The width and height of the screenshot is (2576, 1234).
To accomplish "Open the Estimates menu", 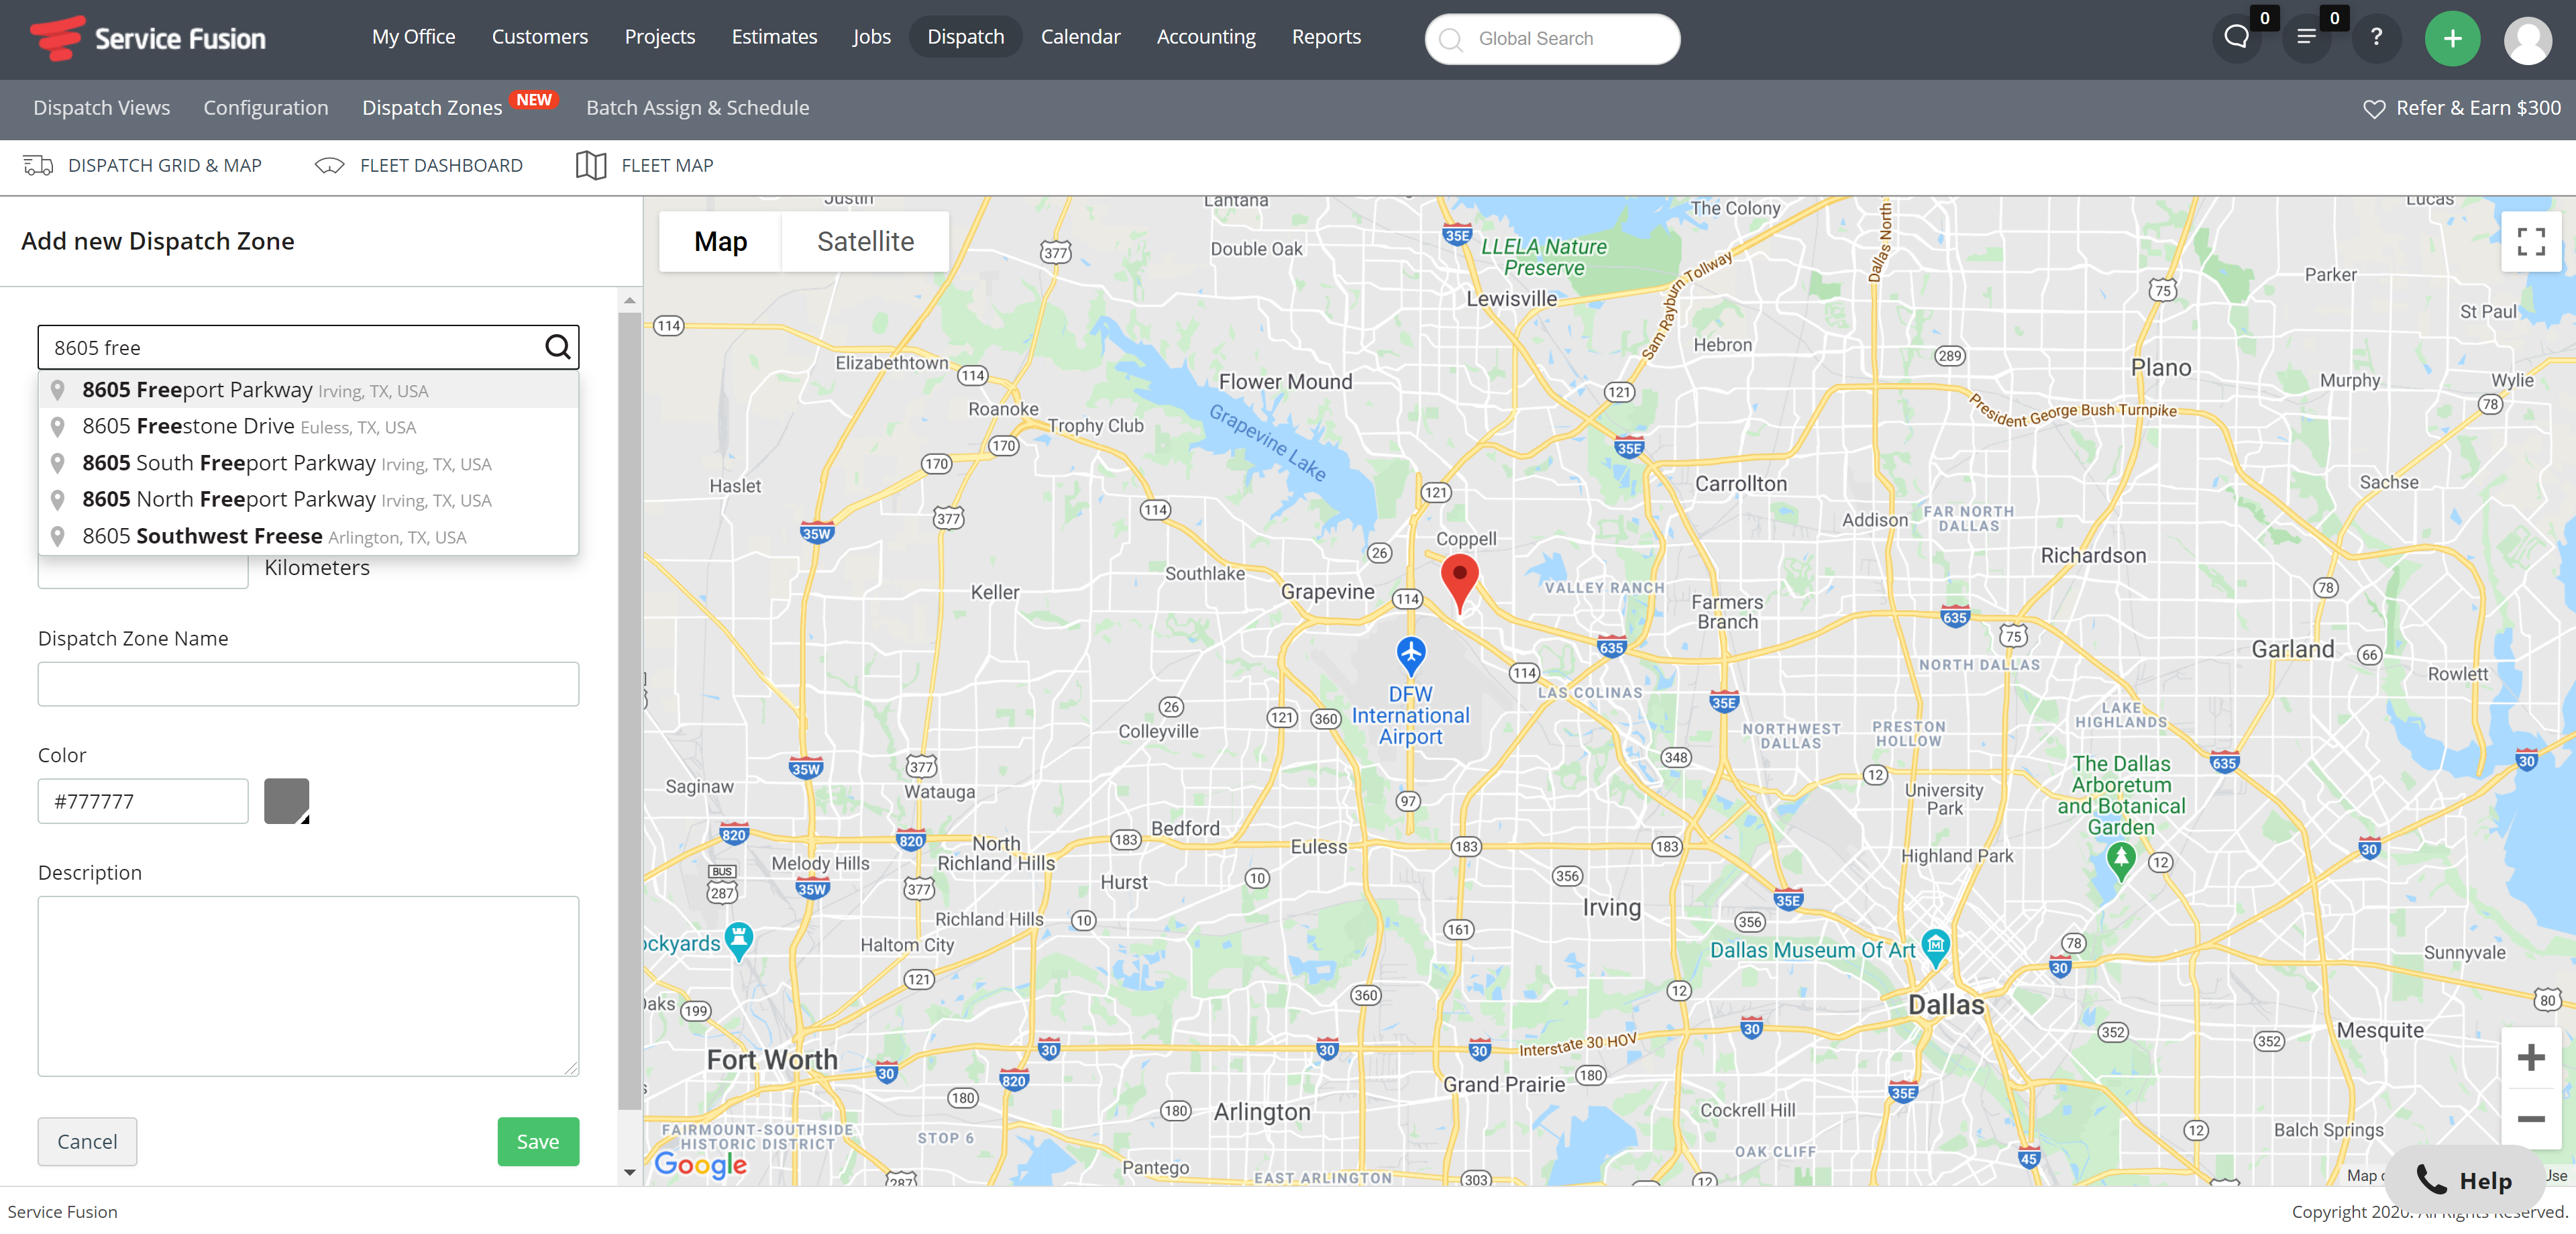I will (774, 37).
